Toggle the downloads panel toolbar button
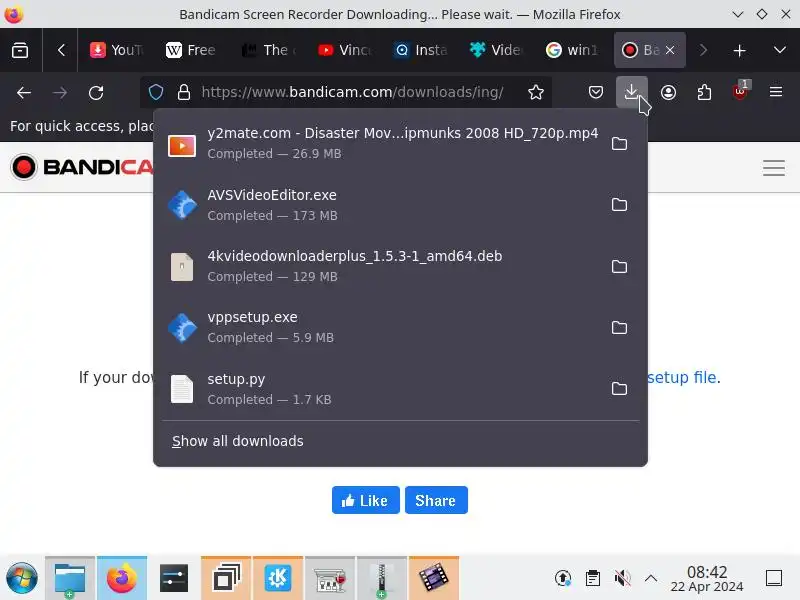Screen dimensions: 800x600 pos(632,92)
